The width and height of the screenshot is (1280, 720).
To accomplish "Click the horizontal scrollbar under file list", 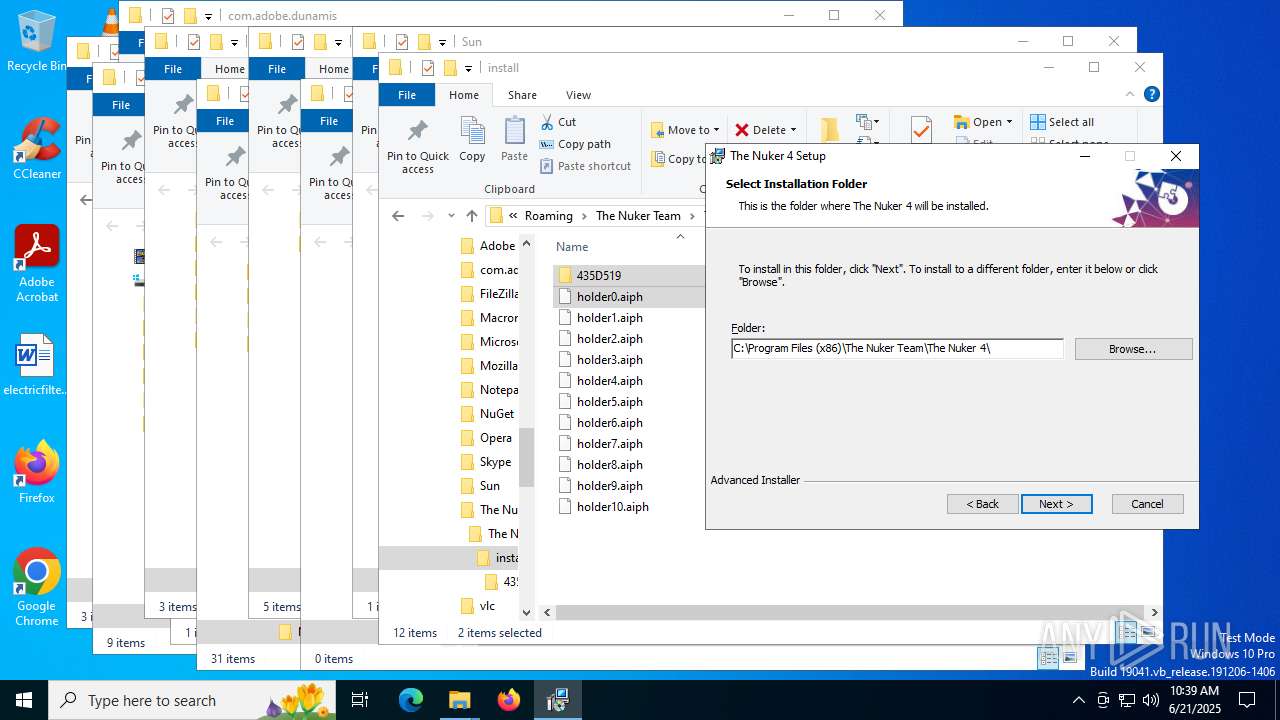I will (x=848, y=612).
